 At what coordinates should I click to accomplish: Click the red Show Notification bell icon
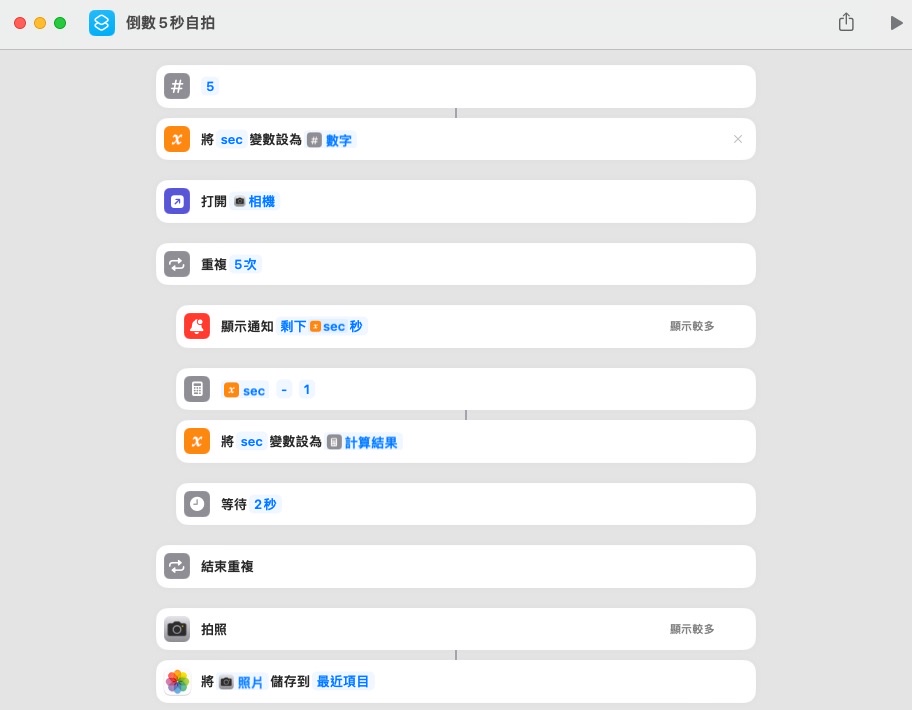197,326
